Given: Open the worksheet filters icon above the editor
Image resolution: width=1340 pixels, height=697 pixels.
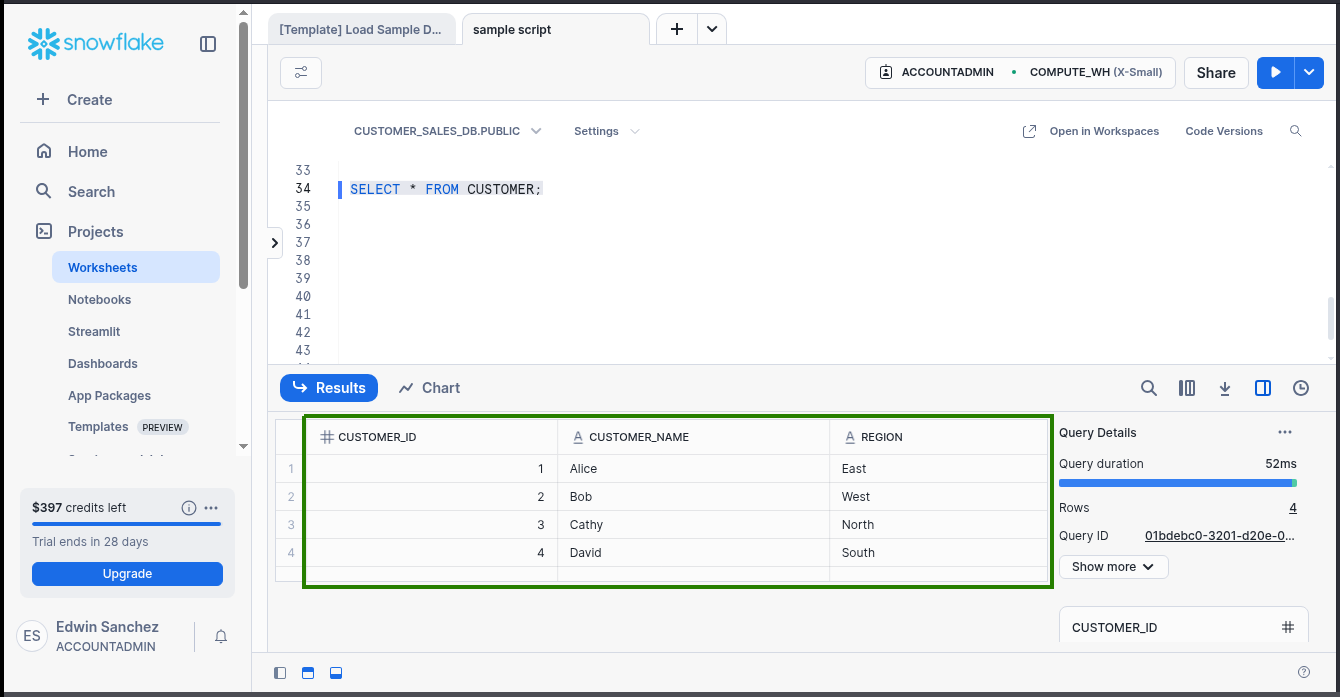Looking at the screenshot, I should 300,72.
